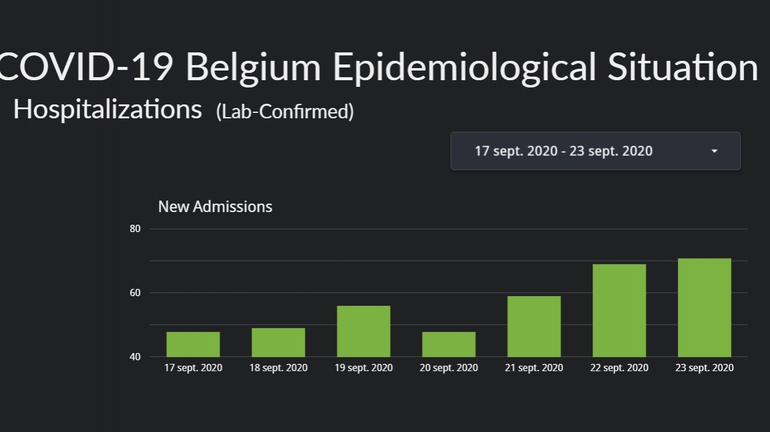Click the 19 sept. 2020 admissions bar

click(363, 331)
